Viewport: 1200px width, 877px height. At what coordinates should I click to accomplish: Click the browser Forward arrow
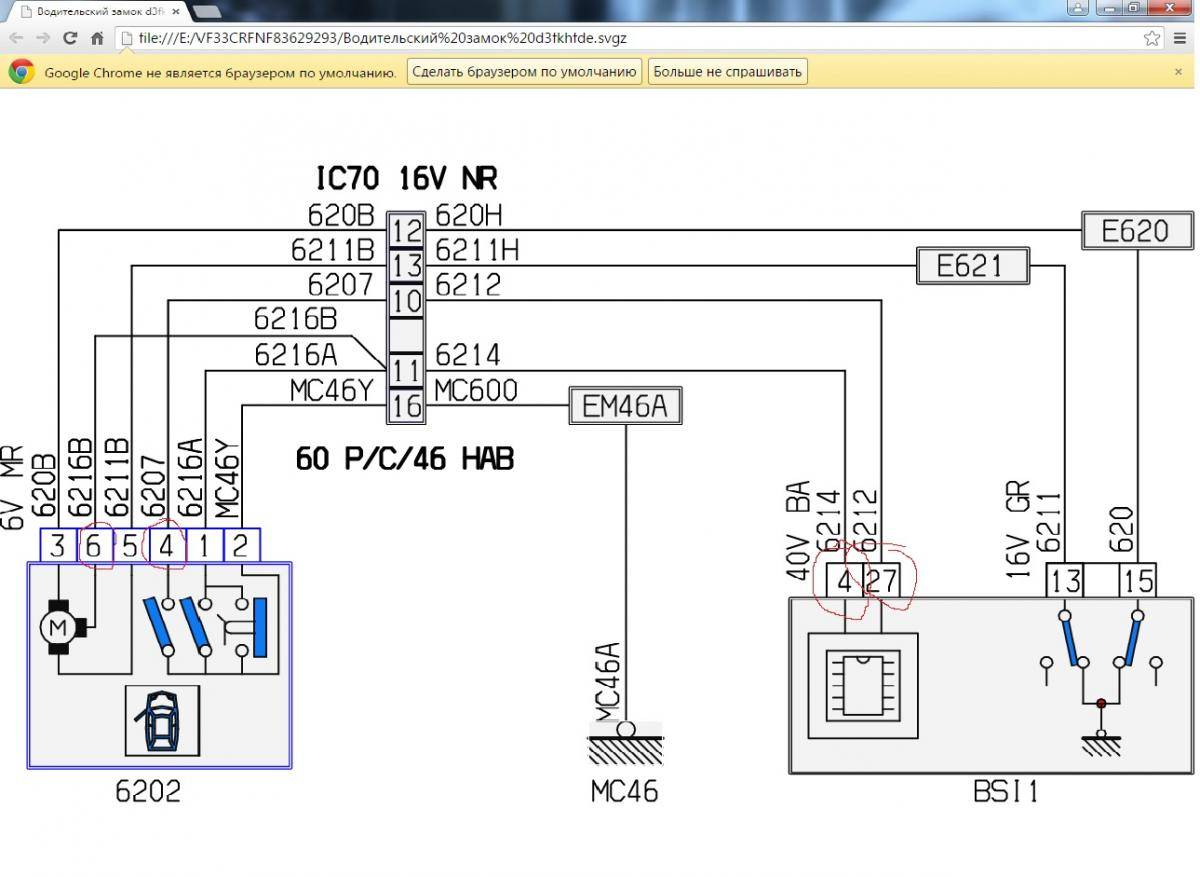pyautogui.click(x=43, y=39)
